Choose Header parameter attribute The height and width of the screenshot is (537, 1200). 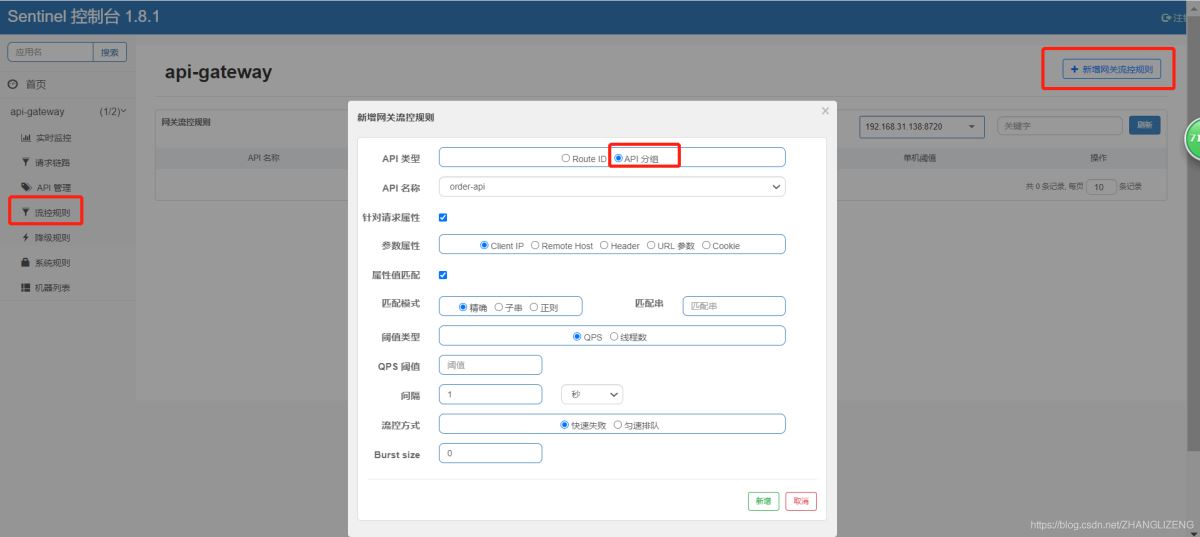(x=604, y=245)
